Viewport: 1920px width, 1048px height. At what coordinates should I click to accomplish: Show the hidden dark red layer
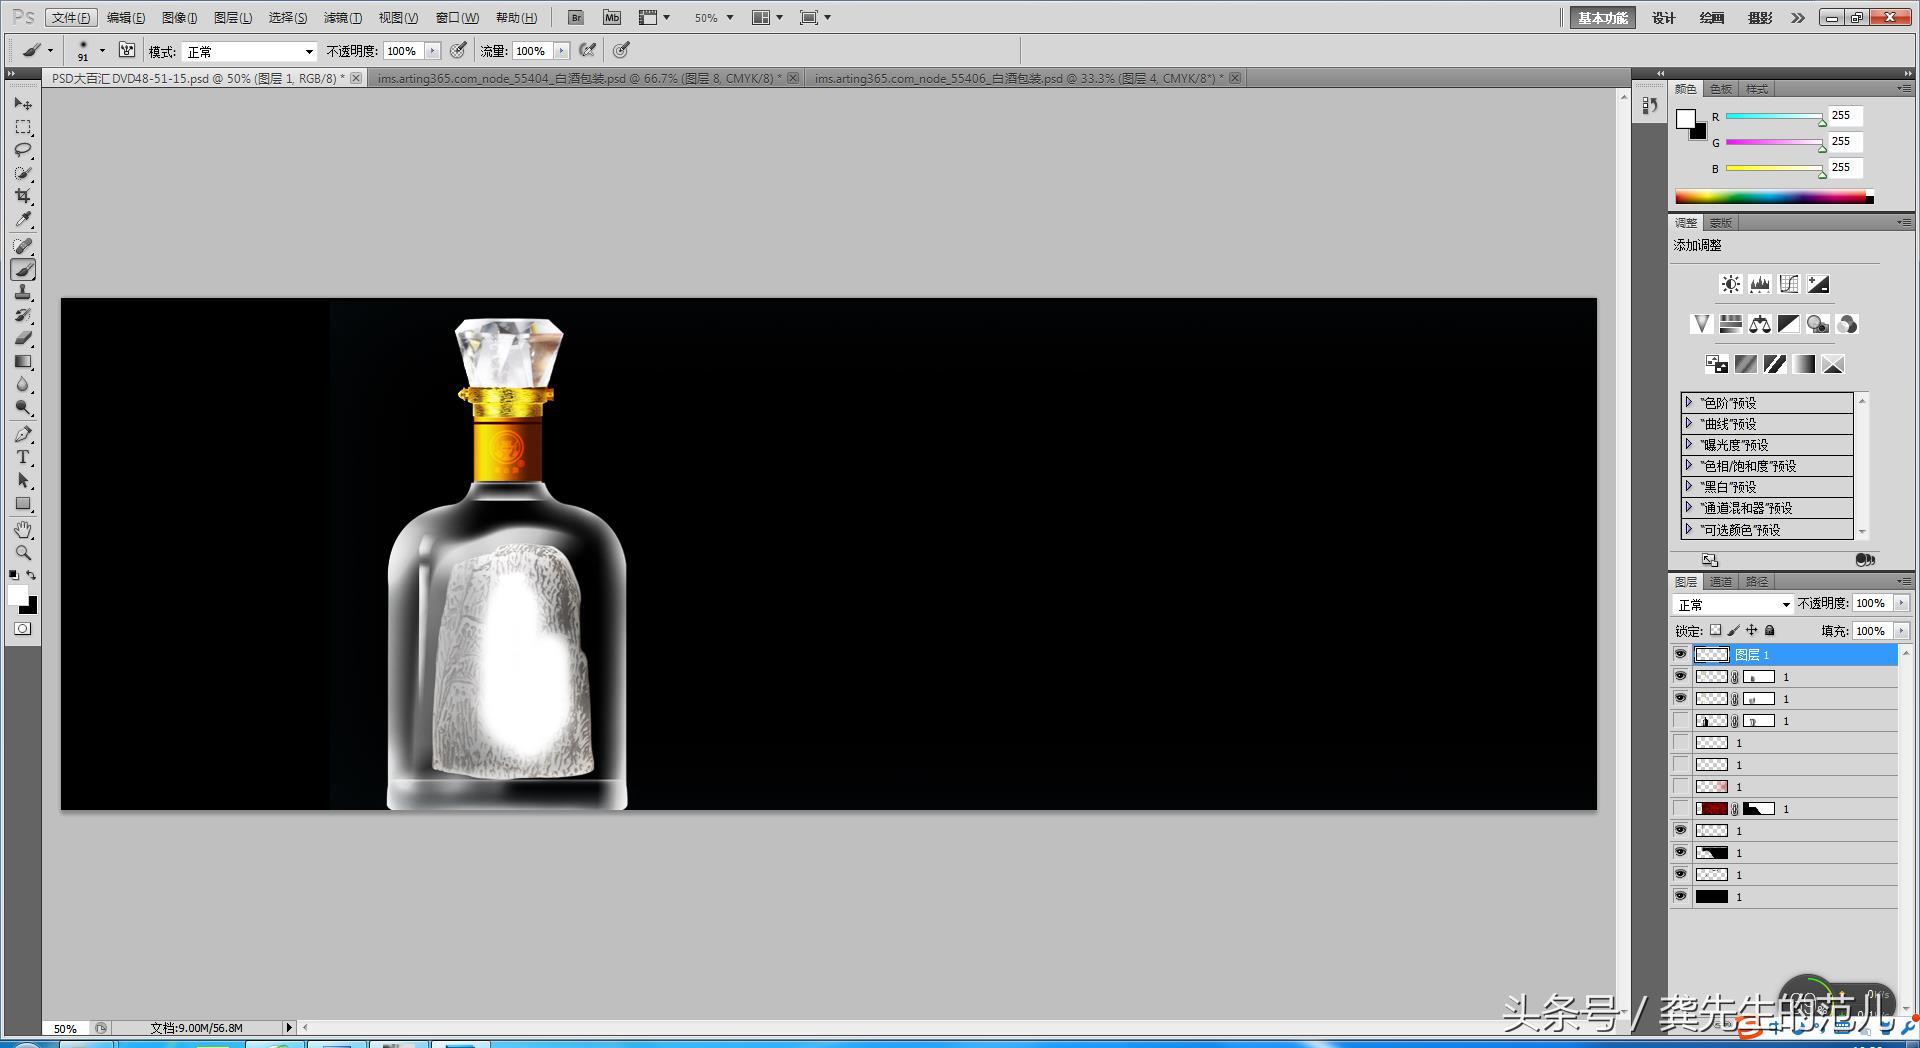(1680, 808)
